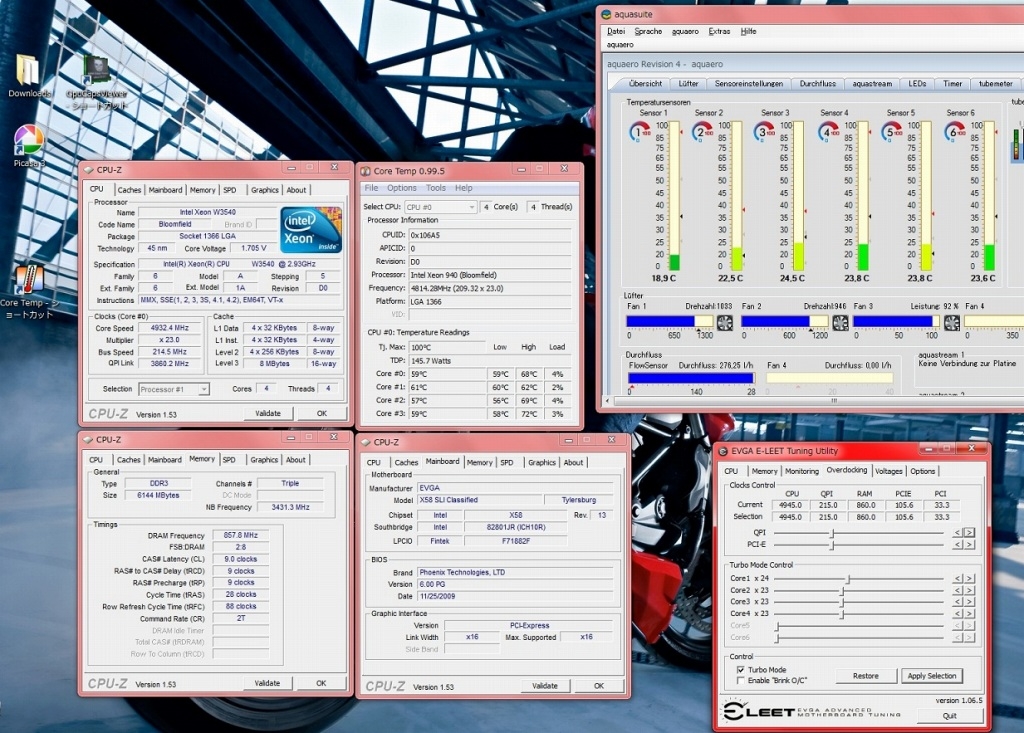Viewport: 1024px width, 733px height.
Task: Click the Quit button in E-LEET
Action: coord(950,716)
